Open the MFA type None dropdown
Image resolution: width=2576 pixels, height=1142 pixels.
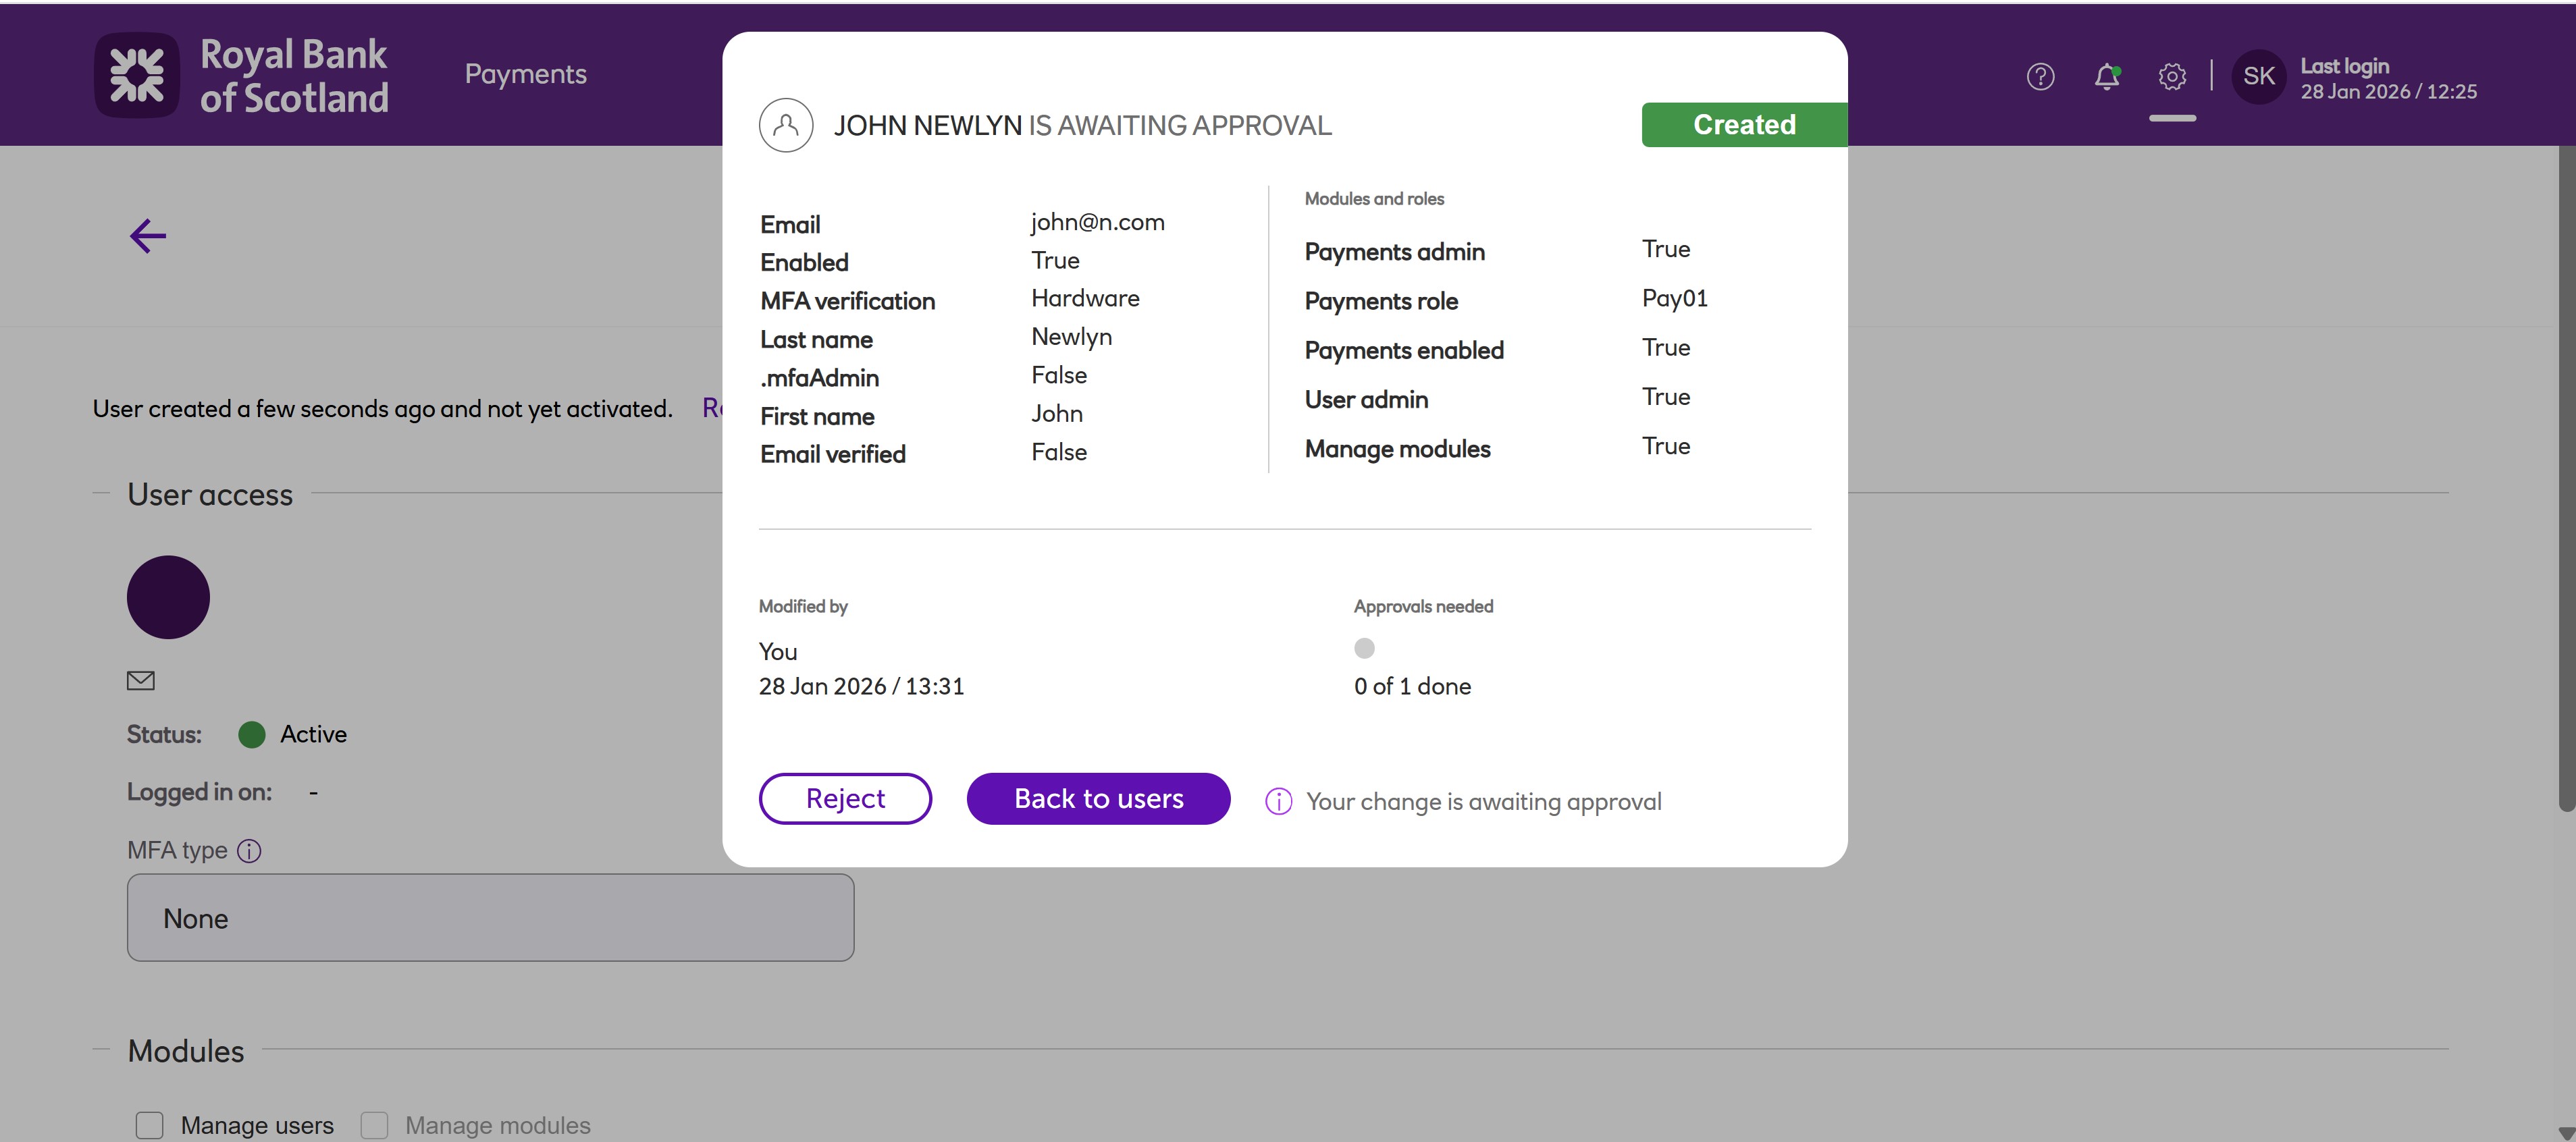(490, 918)
